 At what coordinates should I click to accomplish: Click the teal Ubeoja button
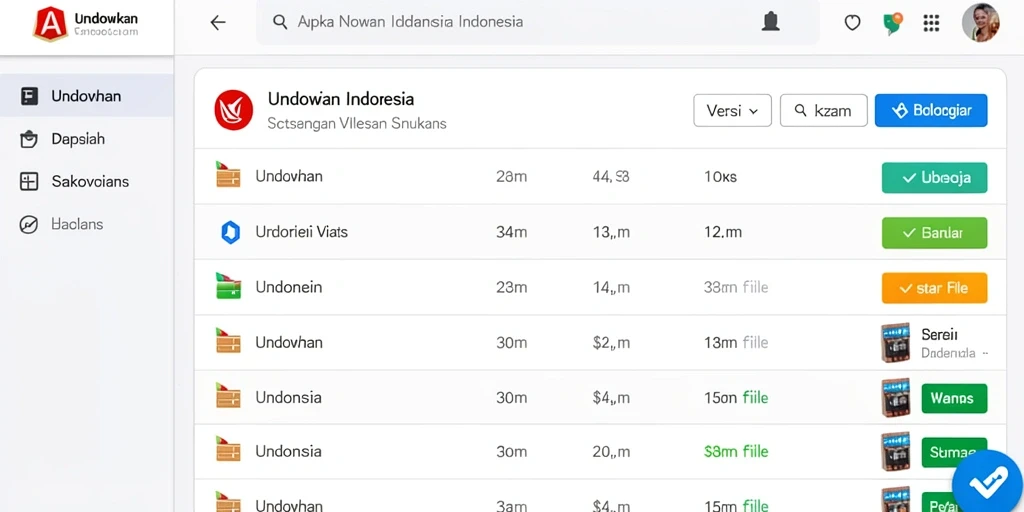(934, 178)
